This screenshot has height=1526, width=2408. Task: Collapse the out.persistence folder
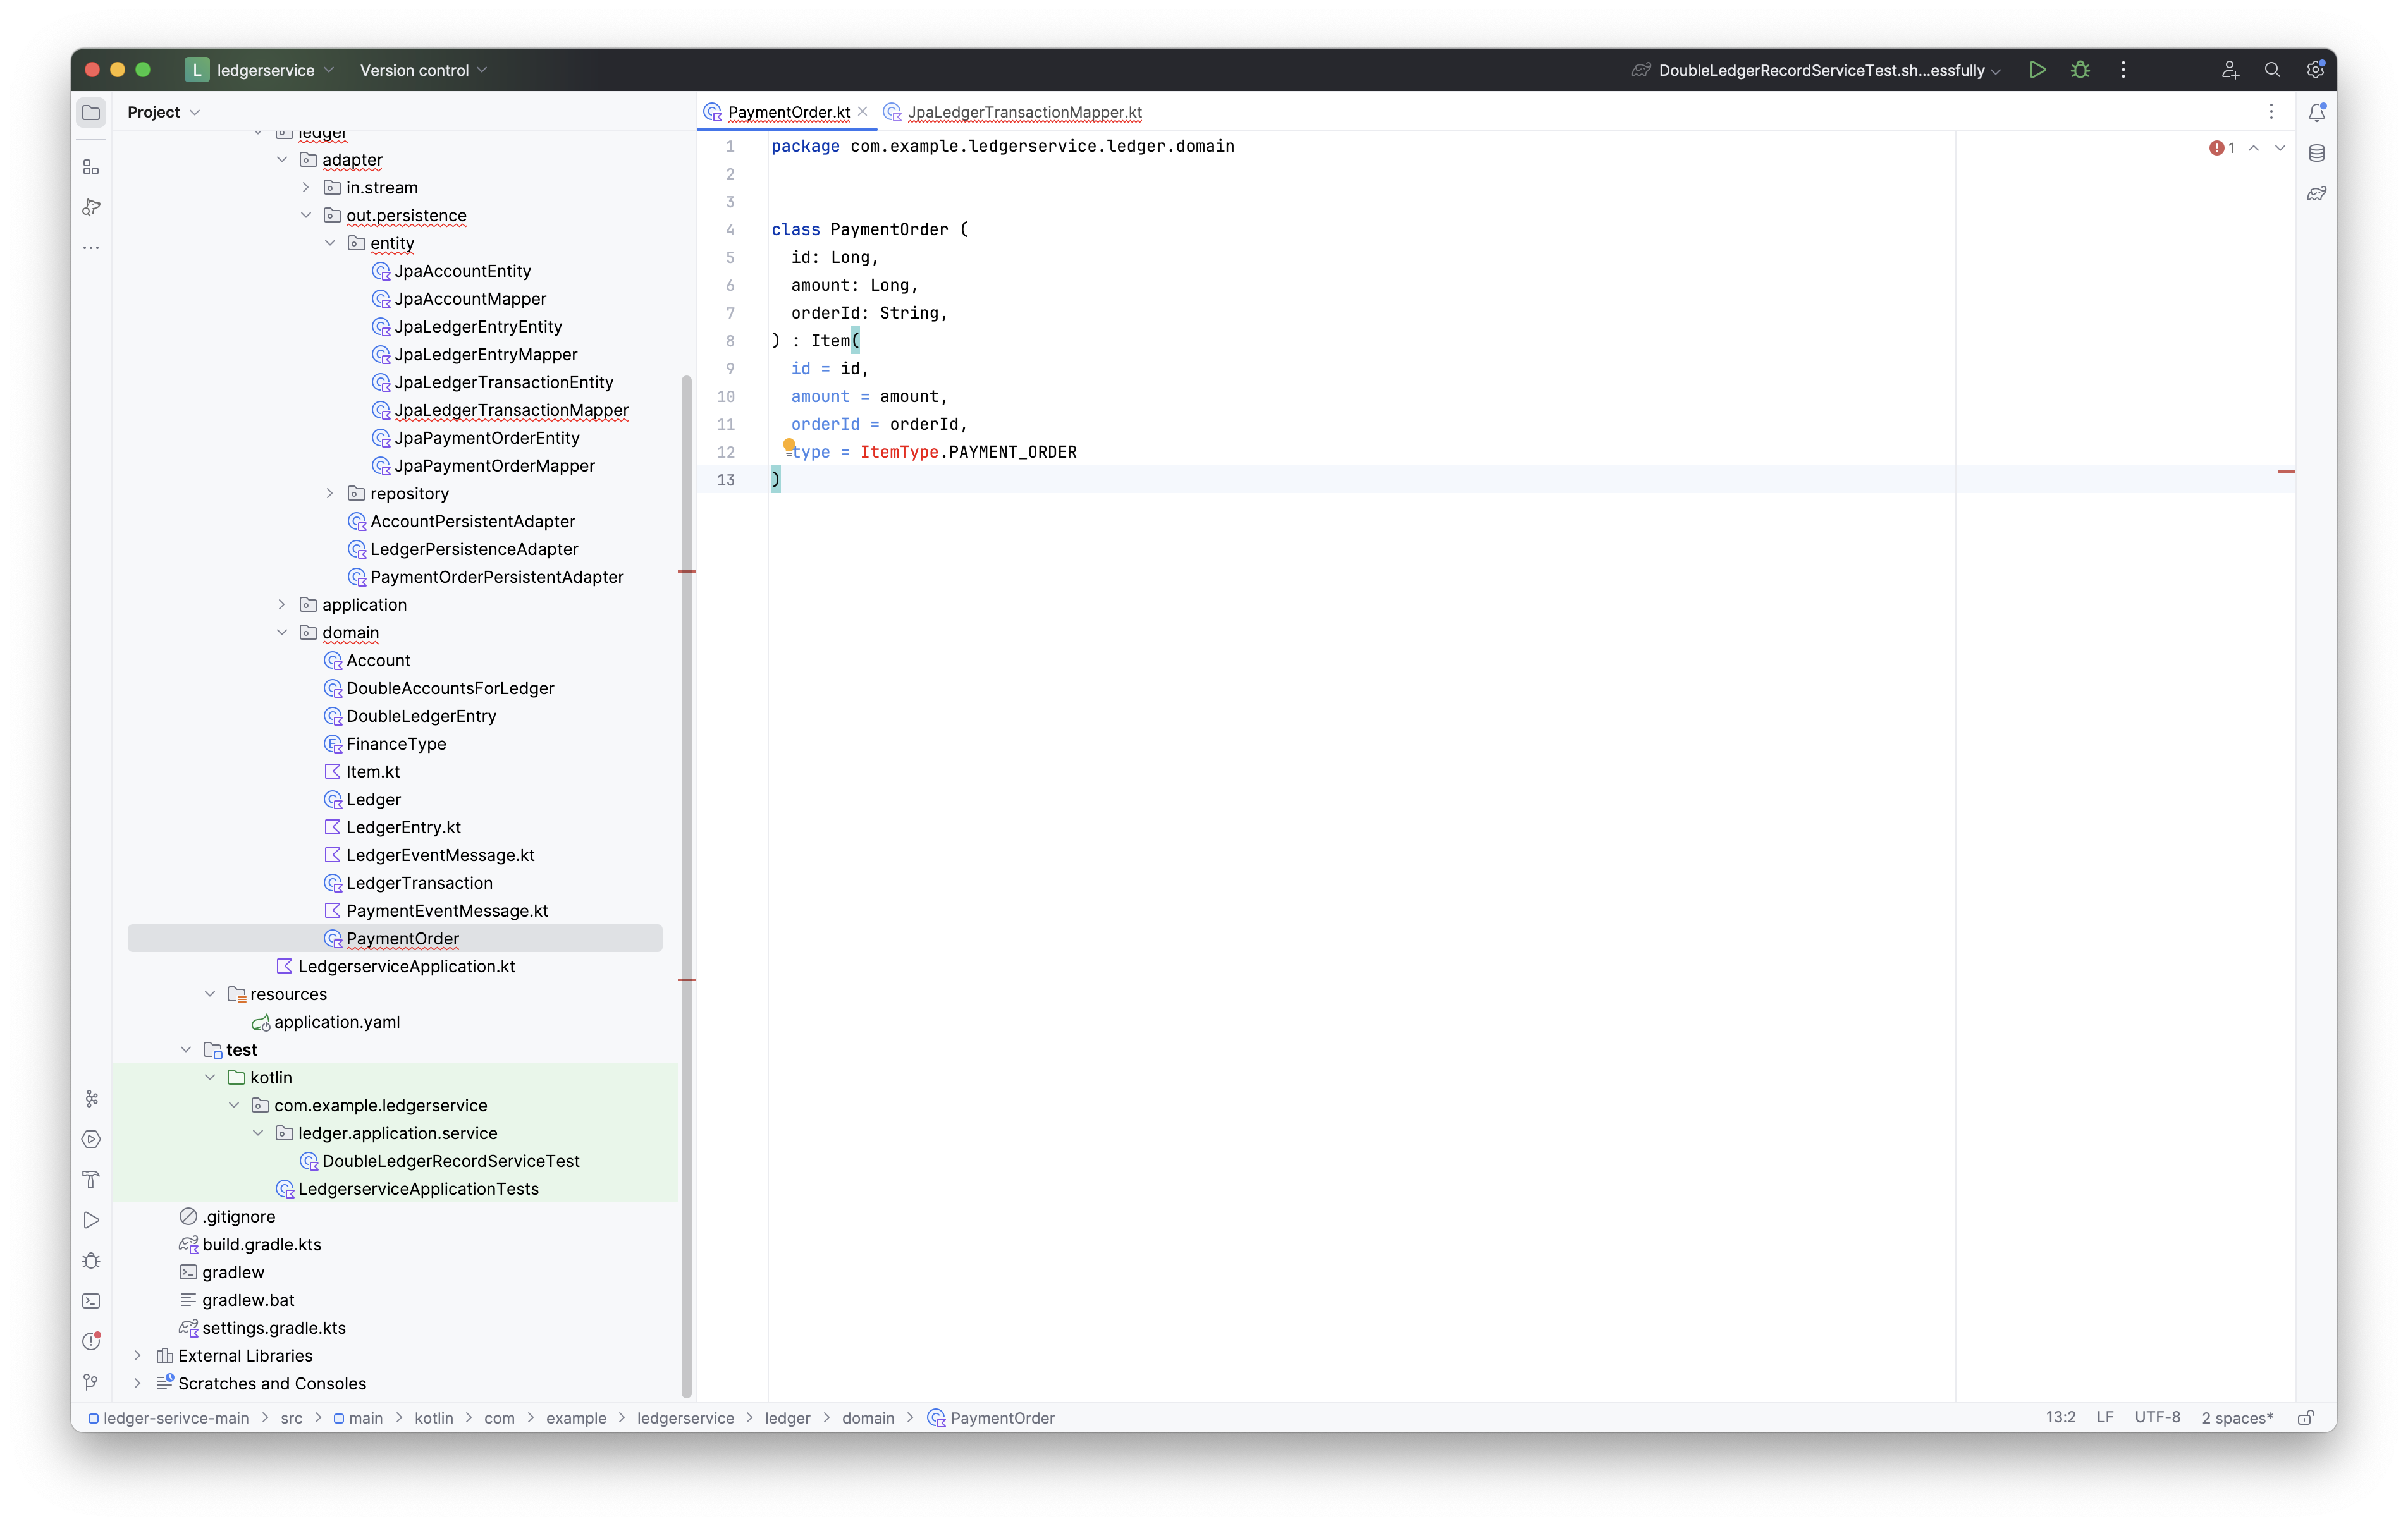(306, 215)
